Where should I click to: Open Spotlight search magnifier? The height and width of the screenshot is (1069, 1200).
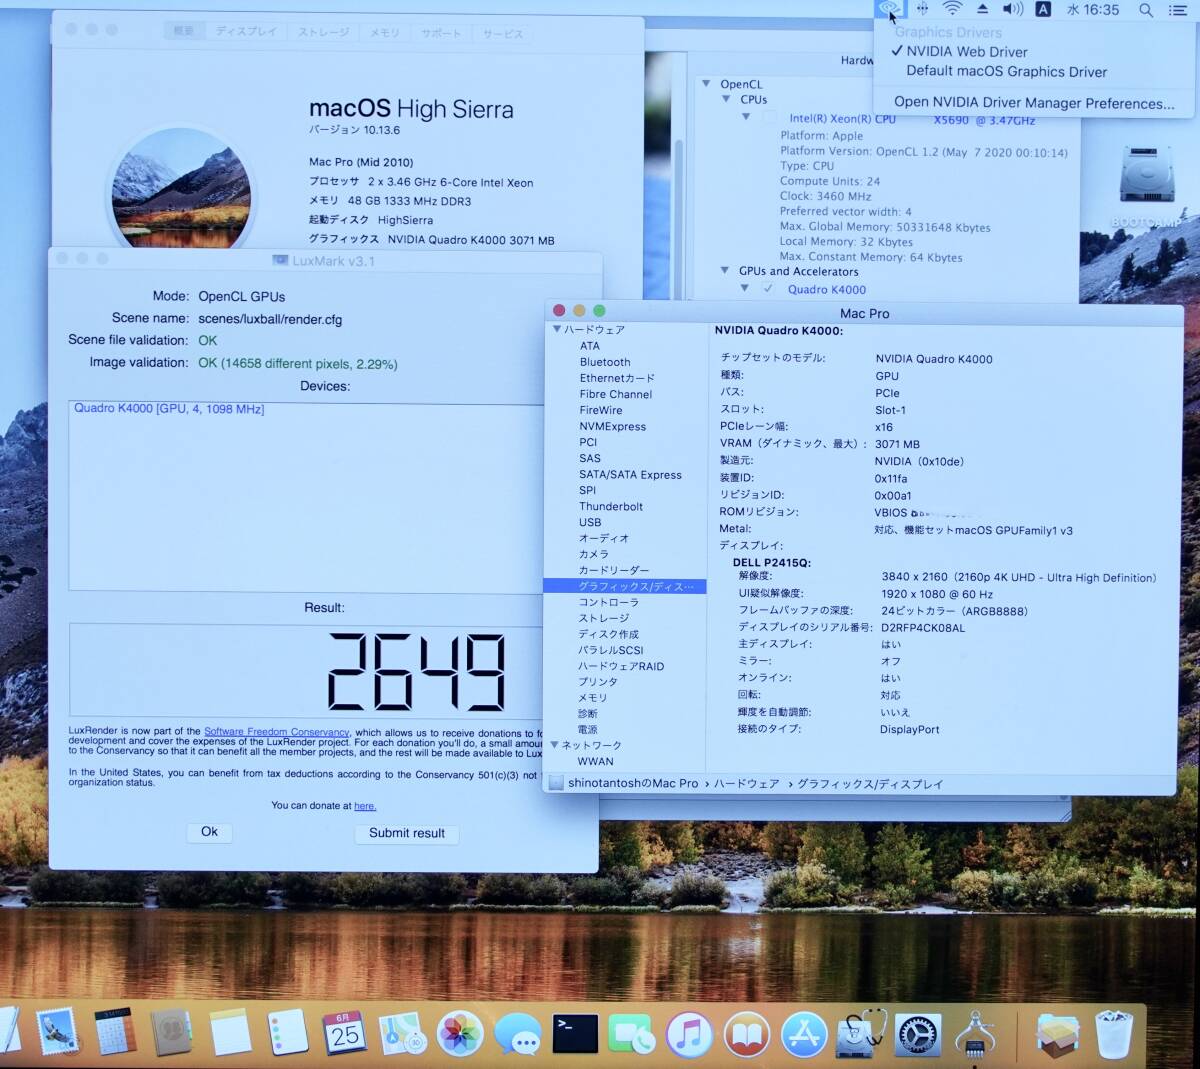coord(1146,10)
